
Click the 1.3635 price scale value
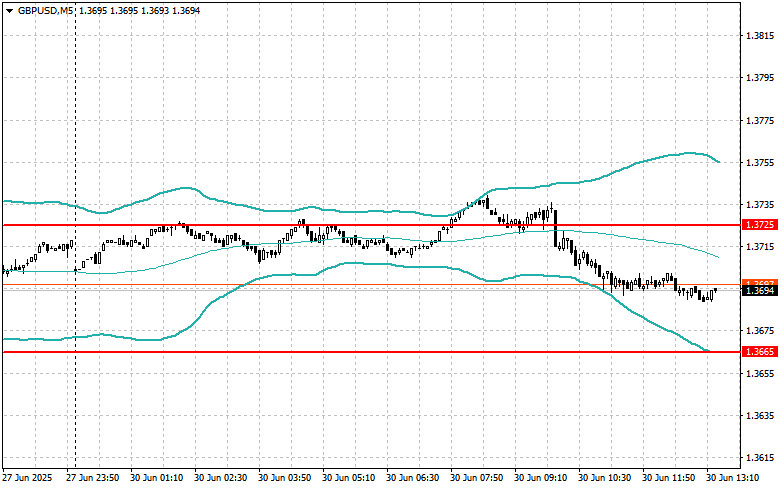point(761,416)
